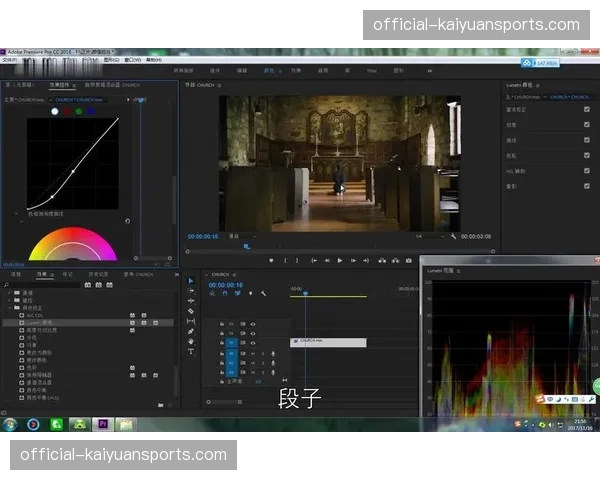Image resolution: width=600 pixels, height=480 pixels.
Task: Step forward one frame in Program Monitor
Action: coord(353,261)
